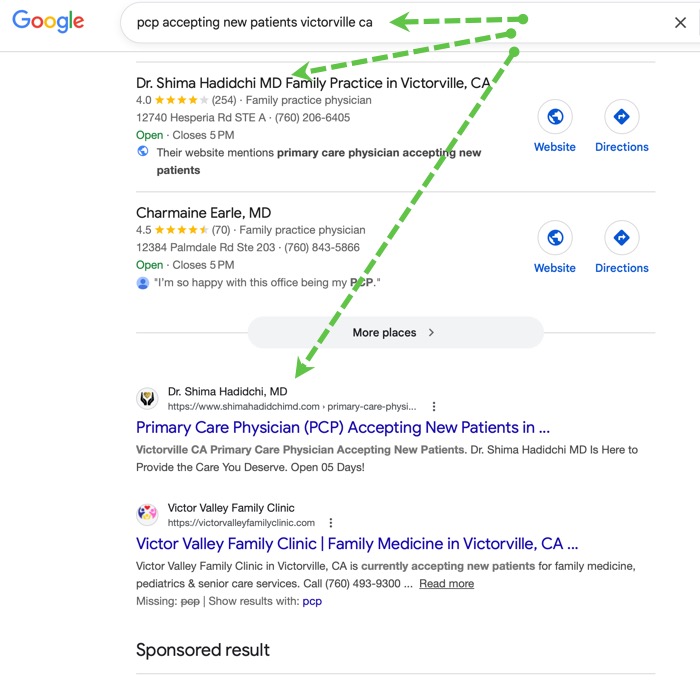Click the shimahadidchimd.com URL breadcrumb

click(291, 407)
